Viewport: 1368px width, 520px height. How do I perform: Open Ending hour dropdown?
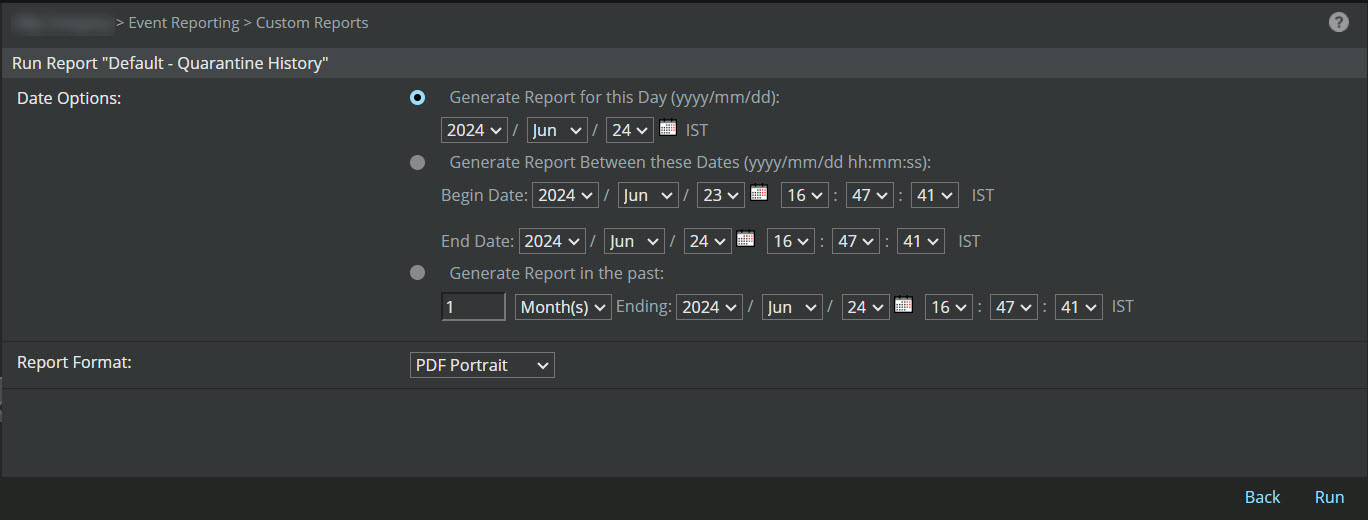point(948,307)
